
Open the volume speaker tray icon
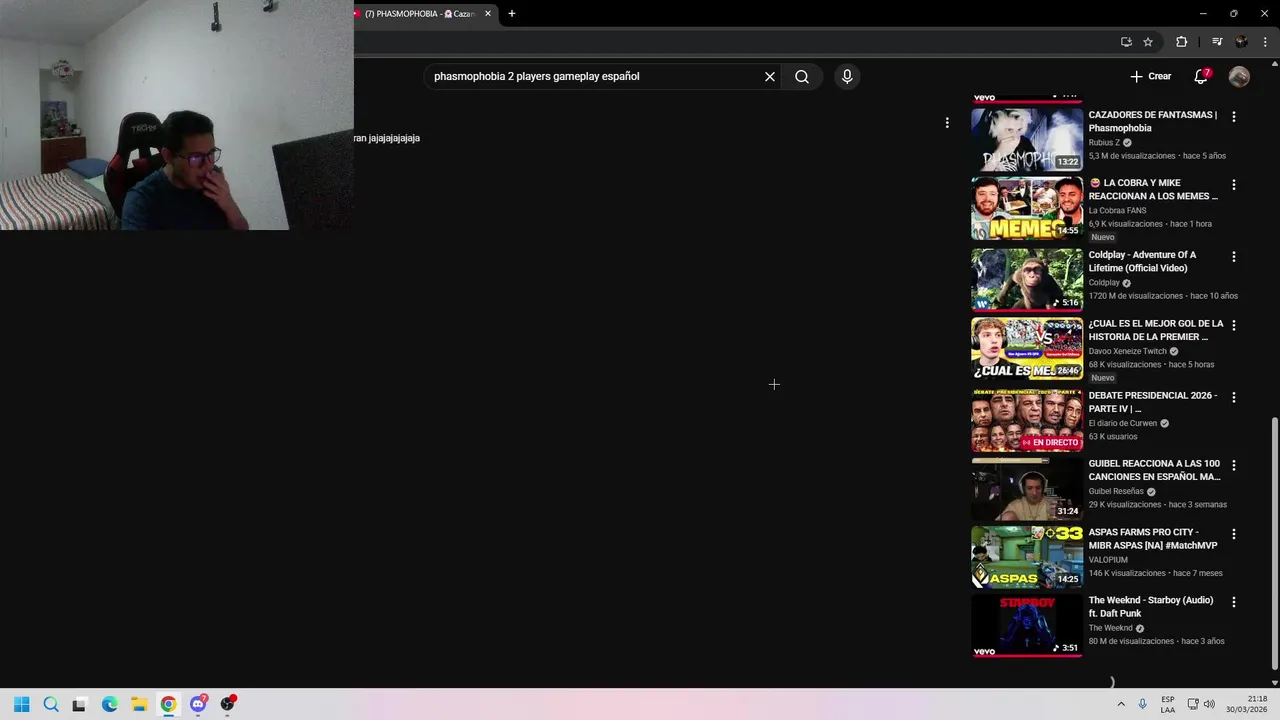[1209, 704]
